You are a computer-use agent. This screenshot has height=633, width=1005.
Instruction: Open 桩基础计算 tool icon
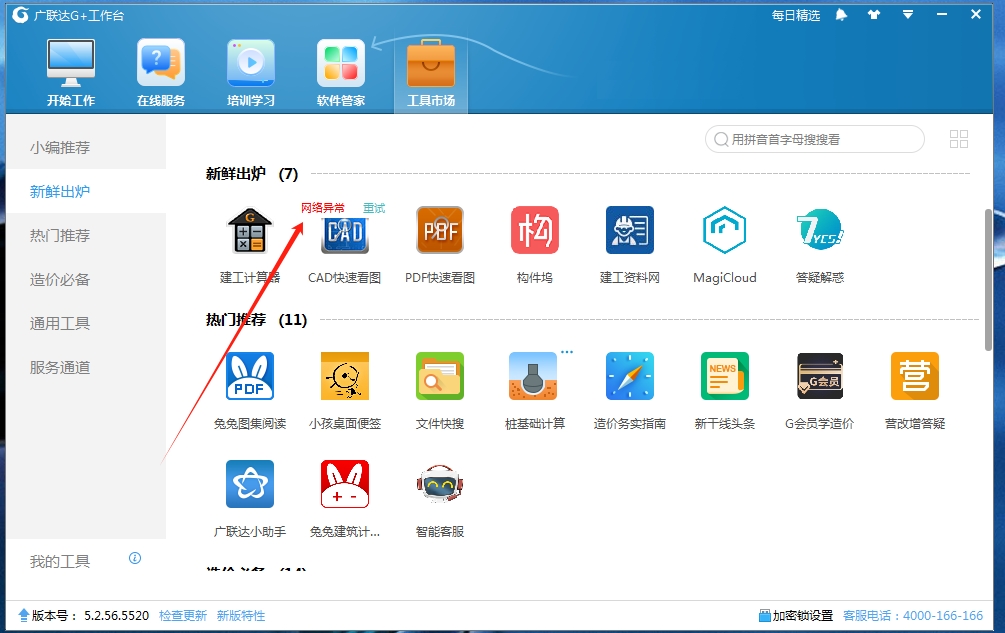tap(533, 376)
